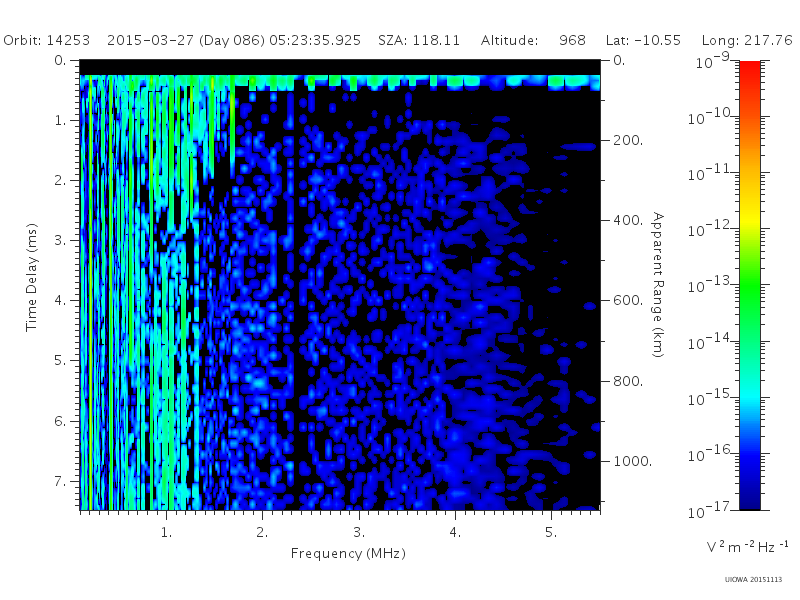Click the 6. tick label on time delay axis
This screenshot has width=800, height=600.
[x=60, y=421]
